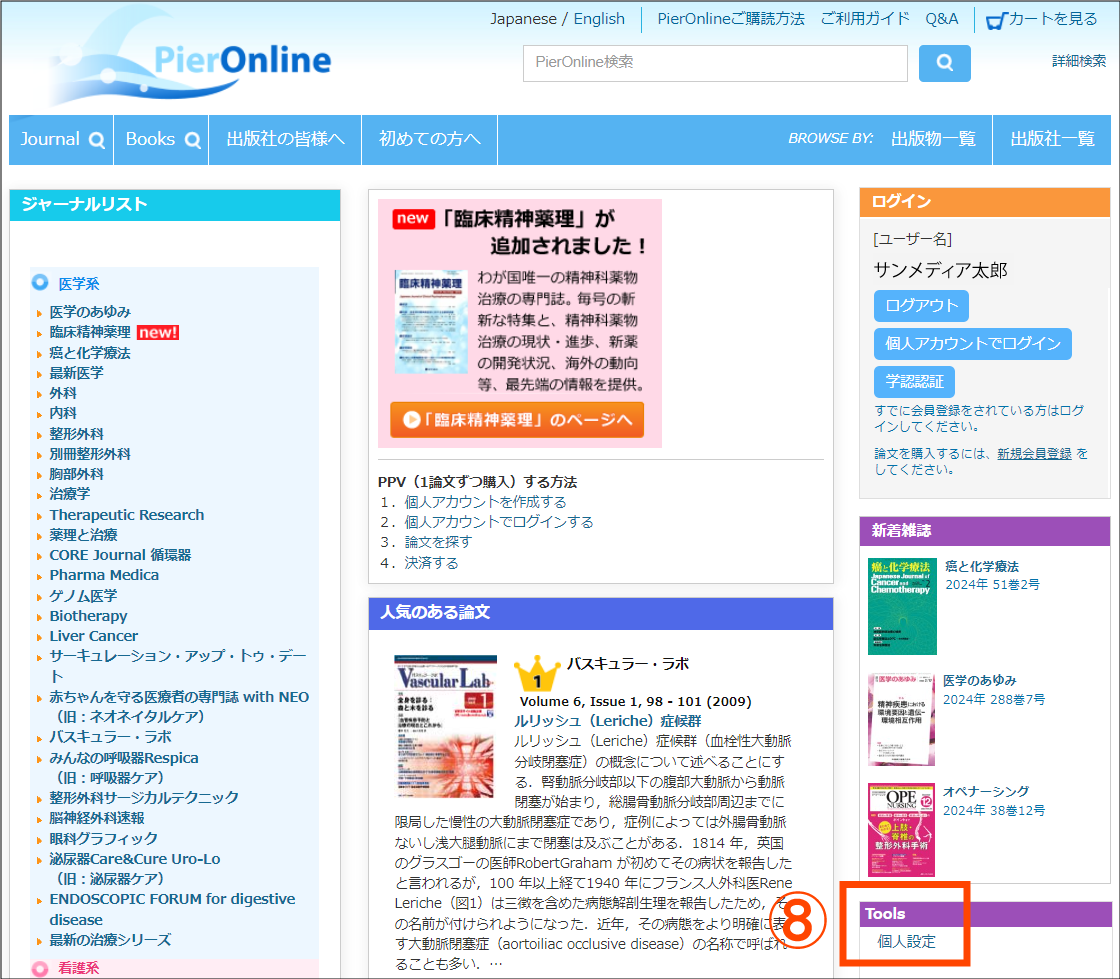Image resolution: width=1120 pixels, height=979 pixels.
Task: Browse by 出版物一覧
Action: click(933, 139)
